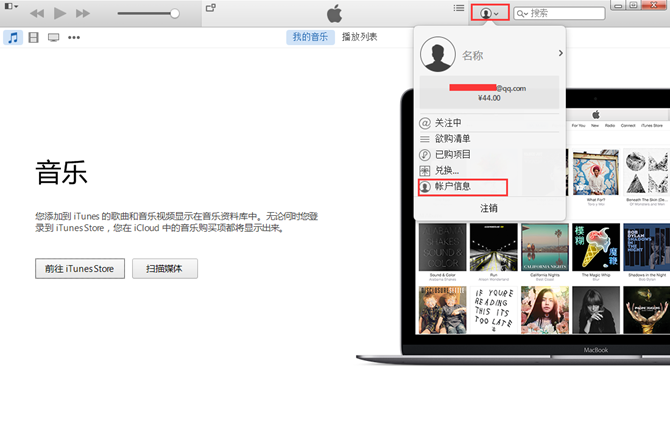This screenshot has width=670, height=442.
Task: Click the What For? album cover
Action: coord(596,173)
